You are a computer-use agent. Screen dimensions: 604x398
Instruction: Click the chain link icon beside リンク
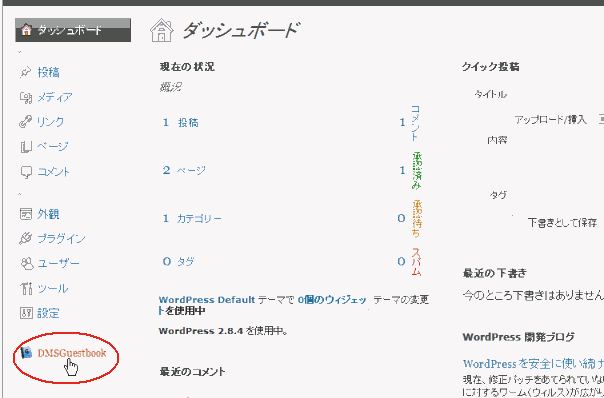25,122
